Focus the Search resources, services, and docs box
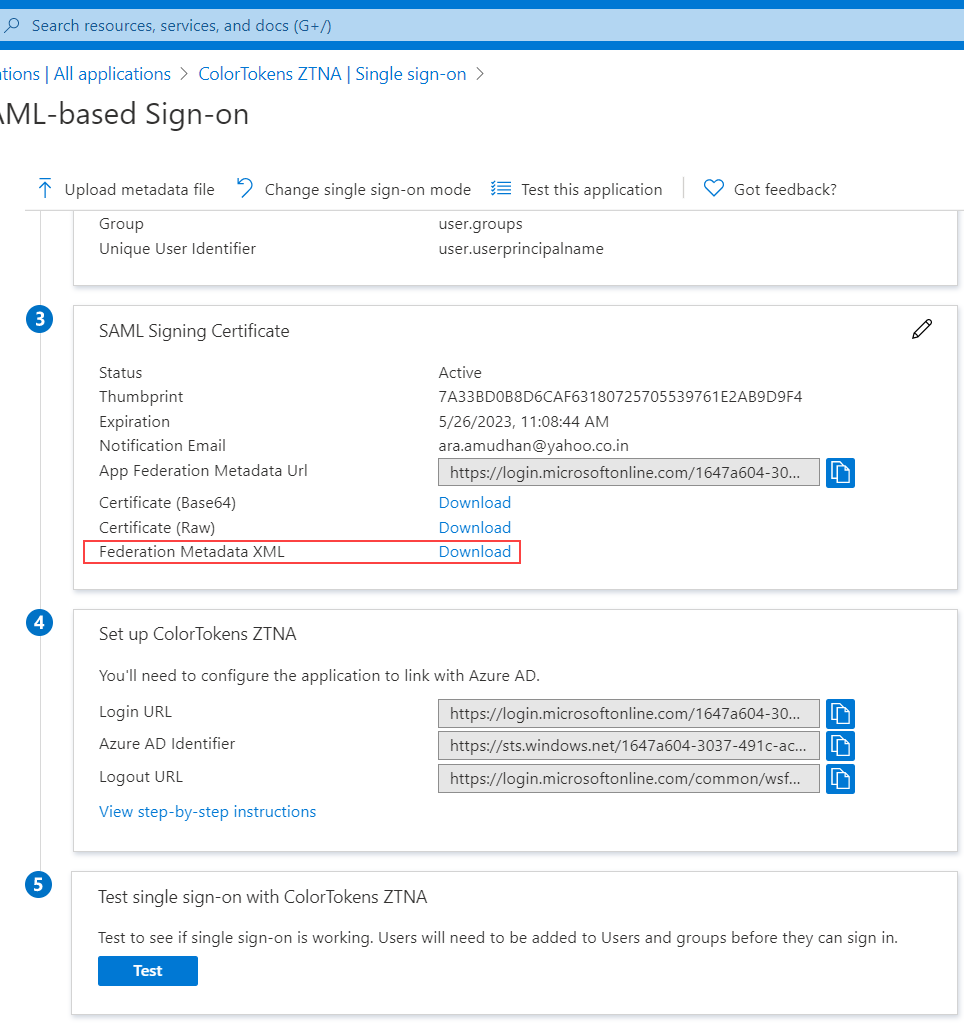964x1024 pixels. point(482,25)
